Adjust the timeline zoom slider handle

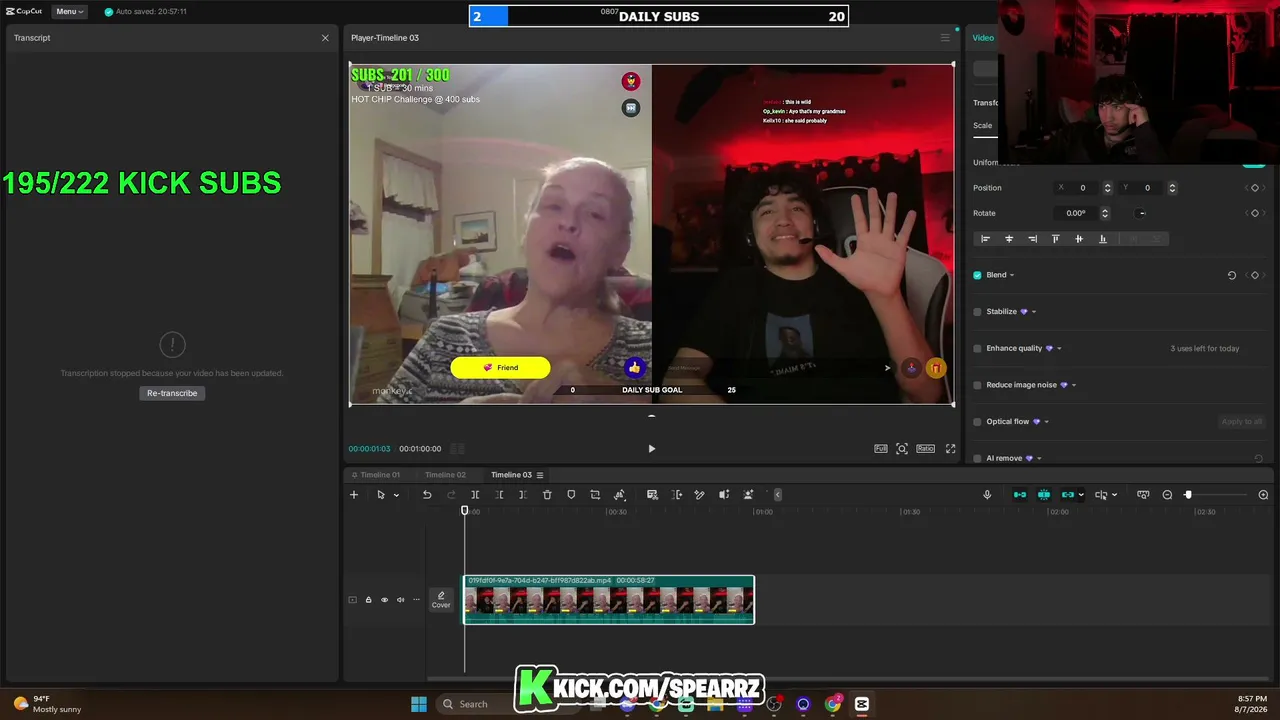[1188, 495]
